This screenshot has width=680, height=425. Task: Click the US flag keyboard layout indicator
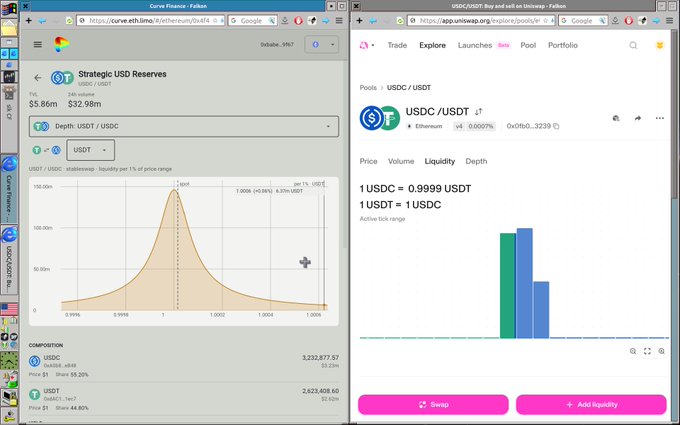(x=9, y=309)
